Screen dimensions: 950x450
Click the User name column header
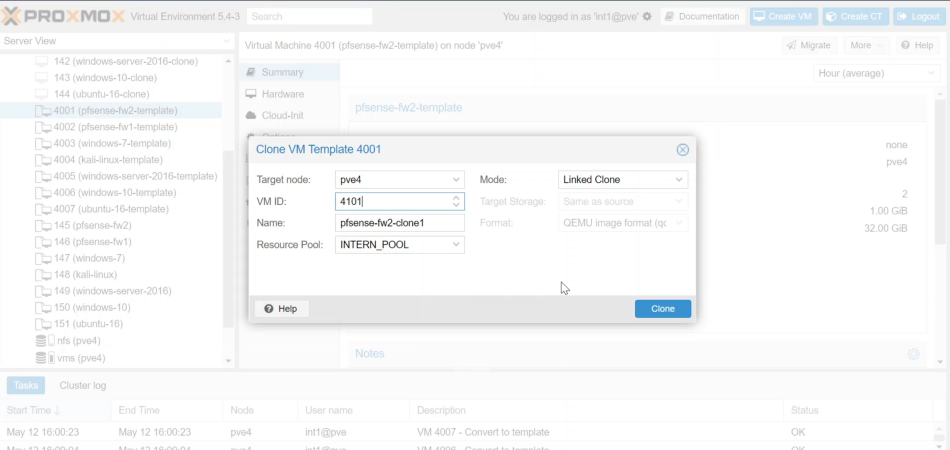coord(353,410)
